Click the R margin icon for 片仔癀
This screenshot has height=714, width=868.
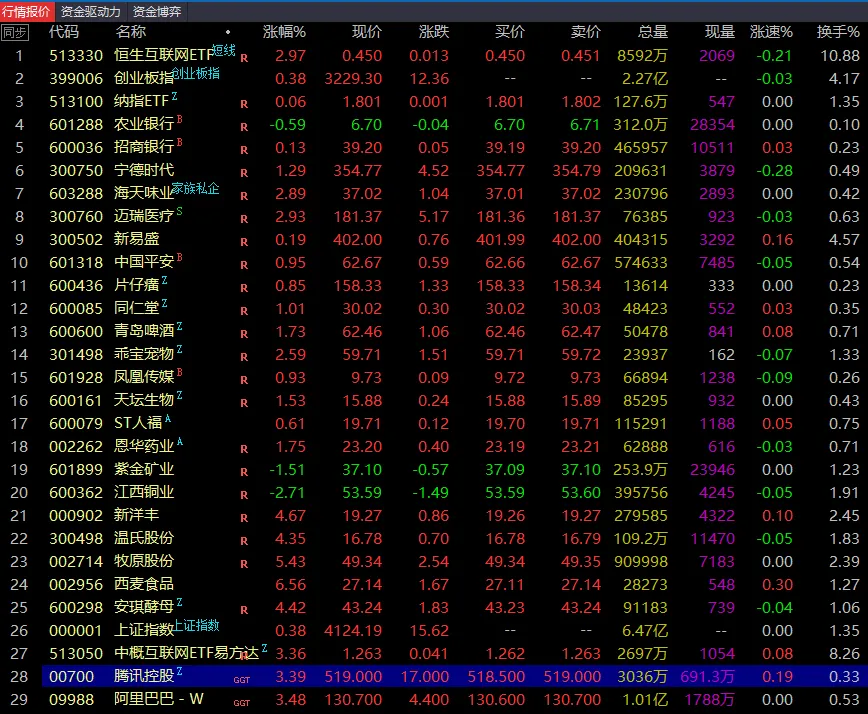click(244, 288)
